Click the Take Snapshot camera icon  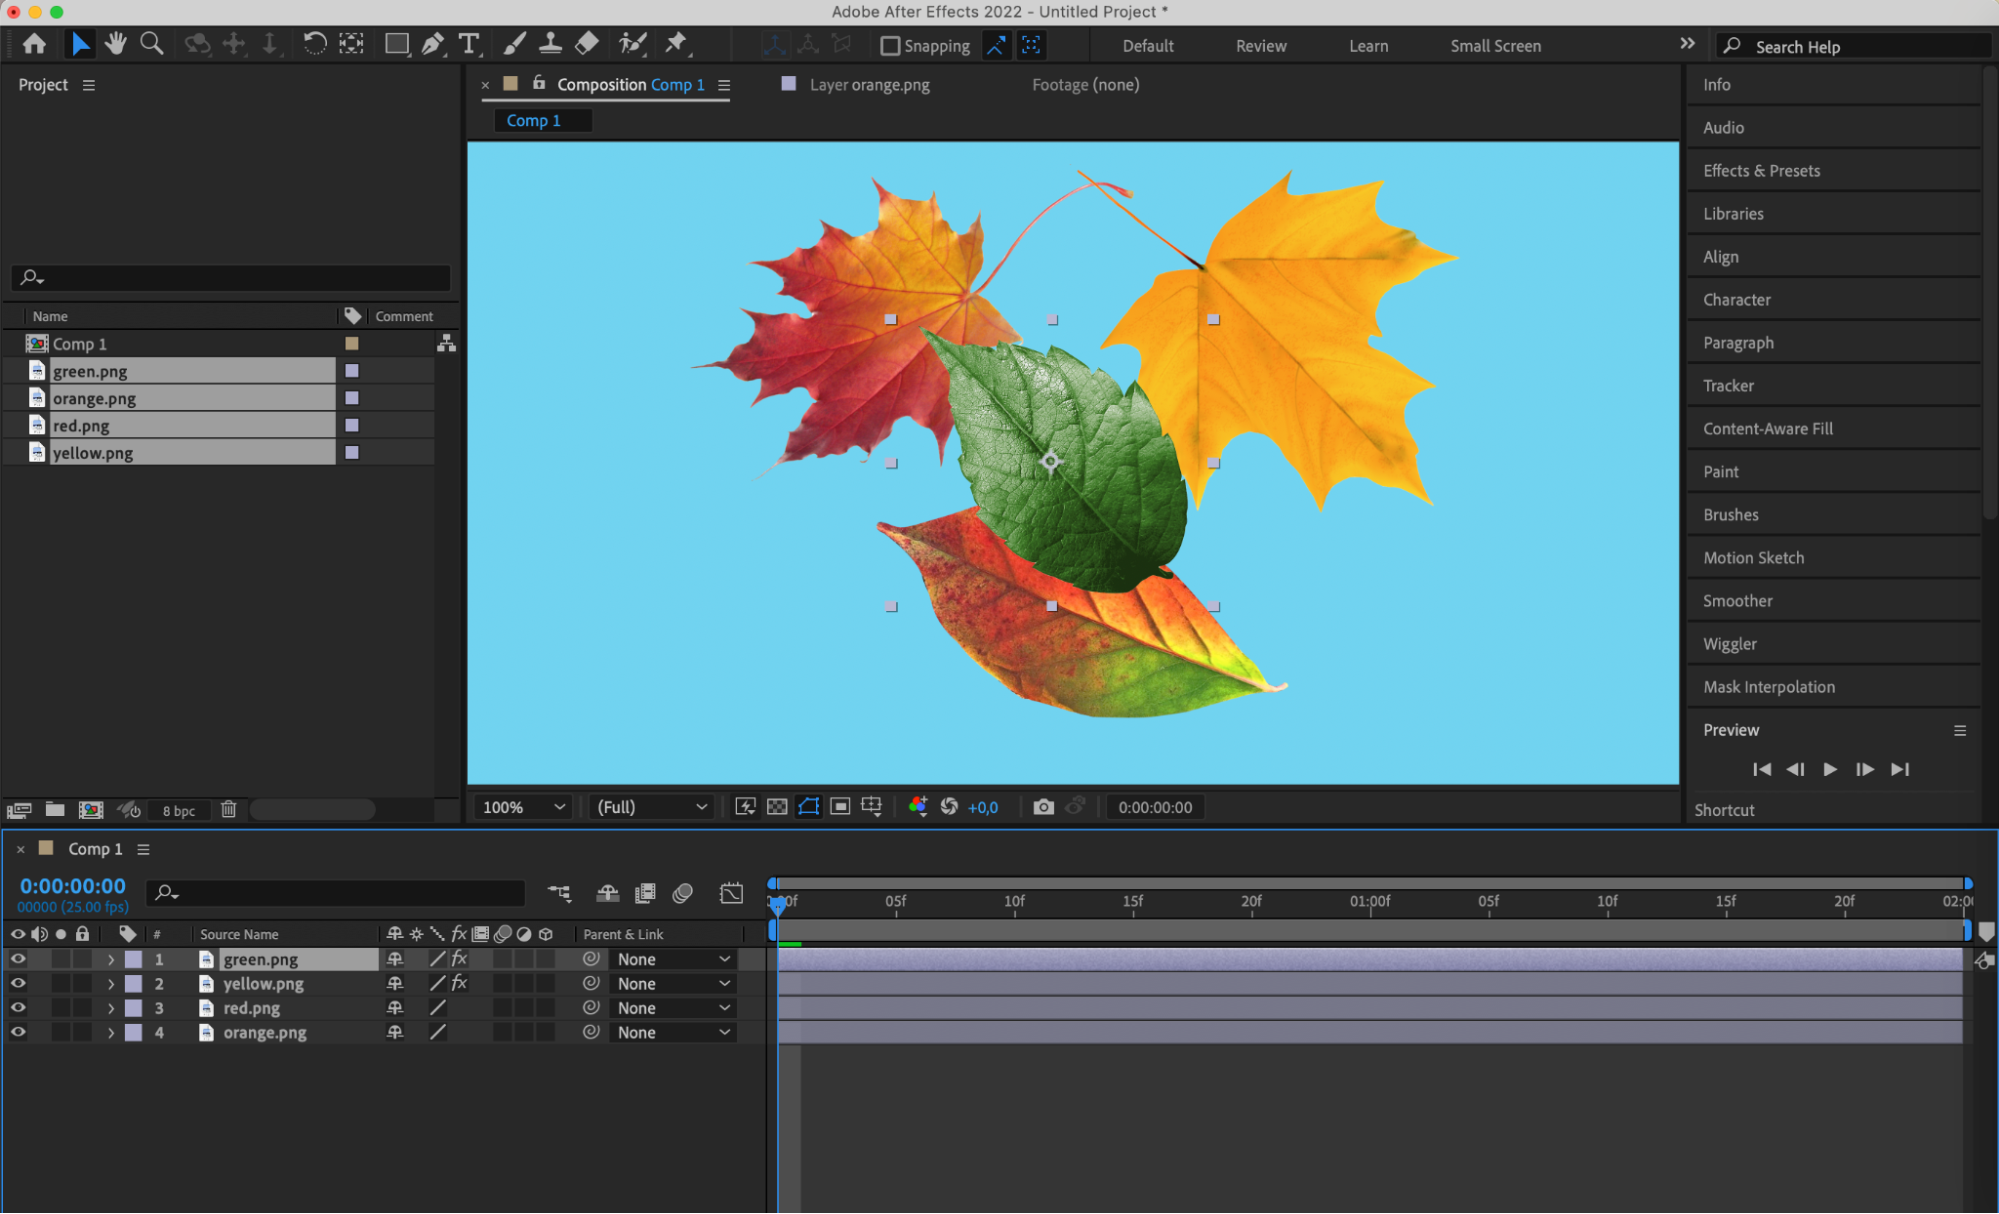click(1043, 807)
